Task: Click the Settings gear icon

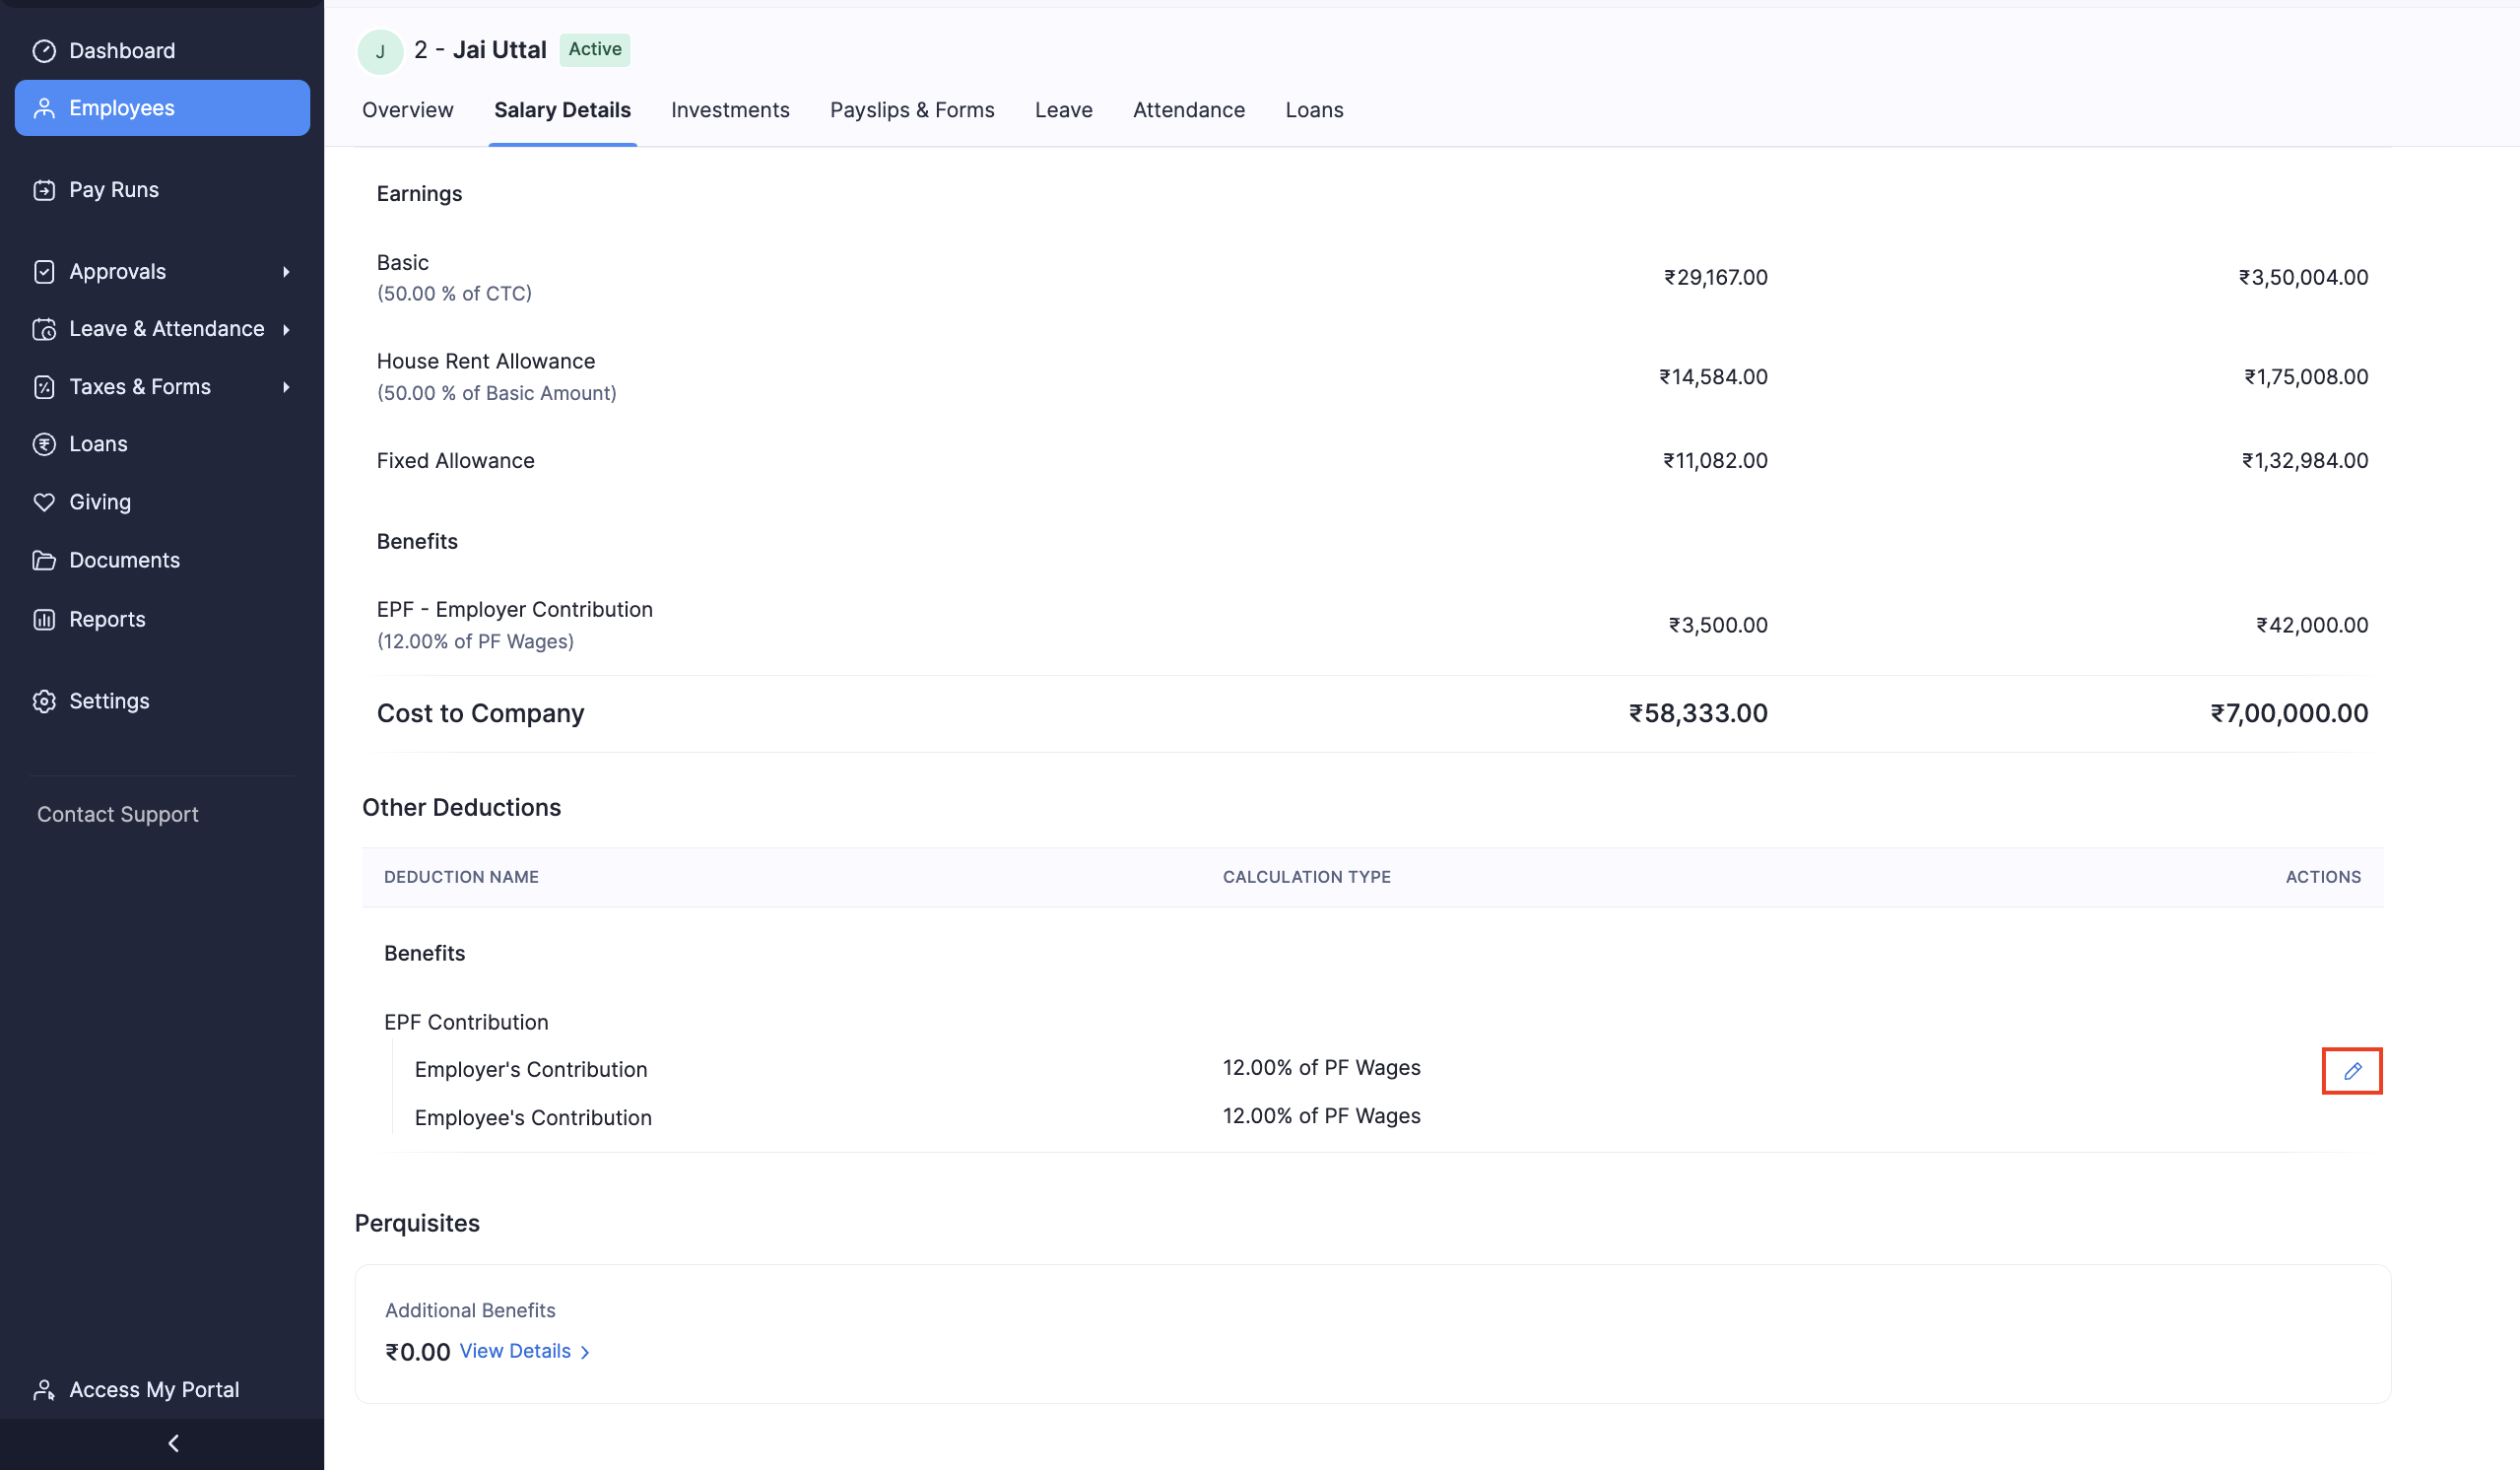Action: (44, 701)
